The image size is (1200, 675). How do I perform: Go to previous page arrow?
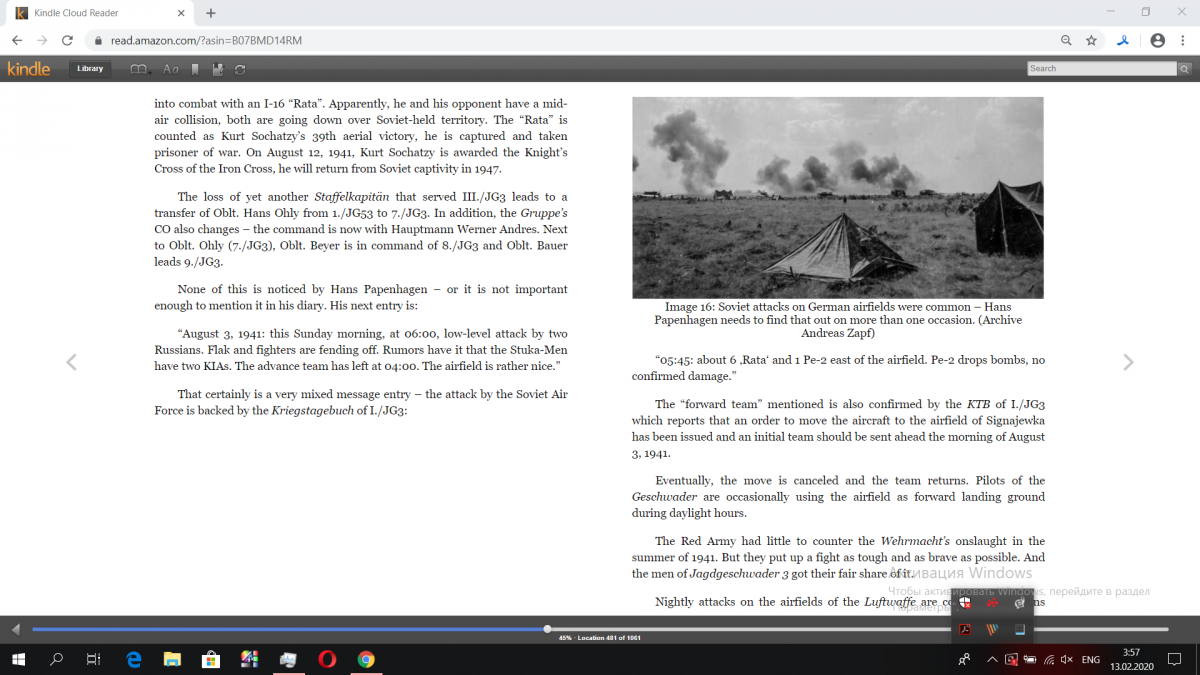click(71, 362)
